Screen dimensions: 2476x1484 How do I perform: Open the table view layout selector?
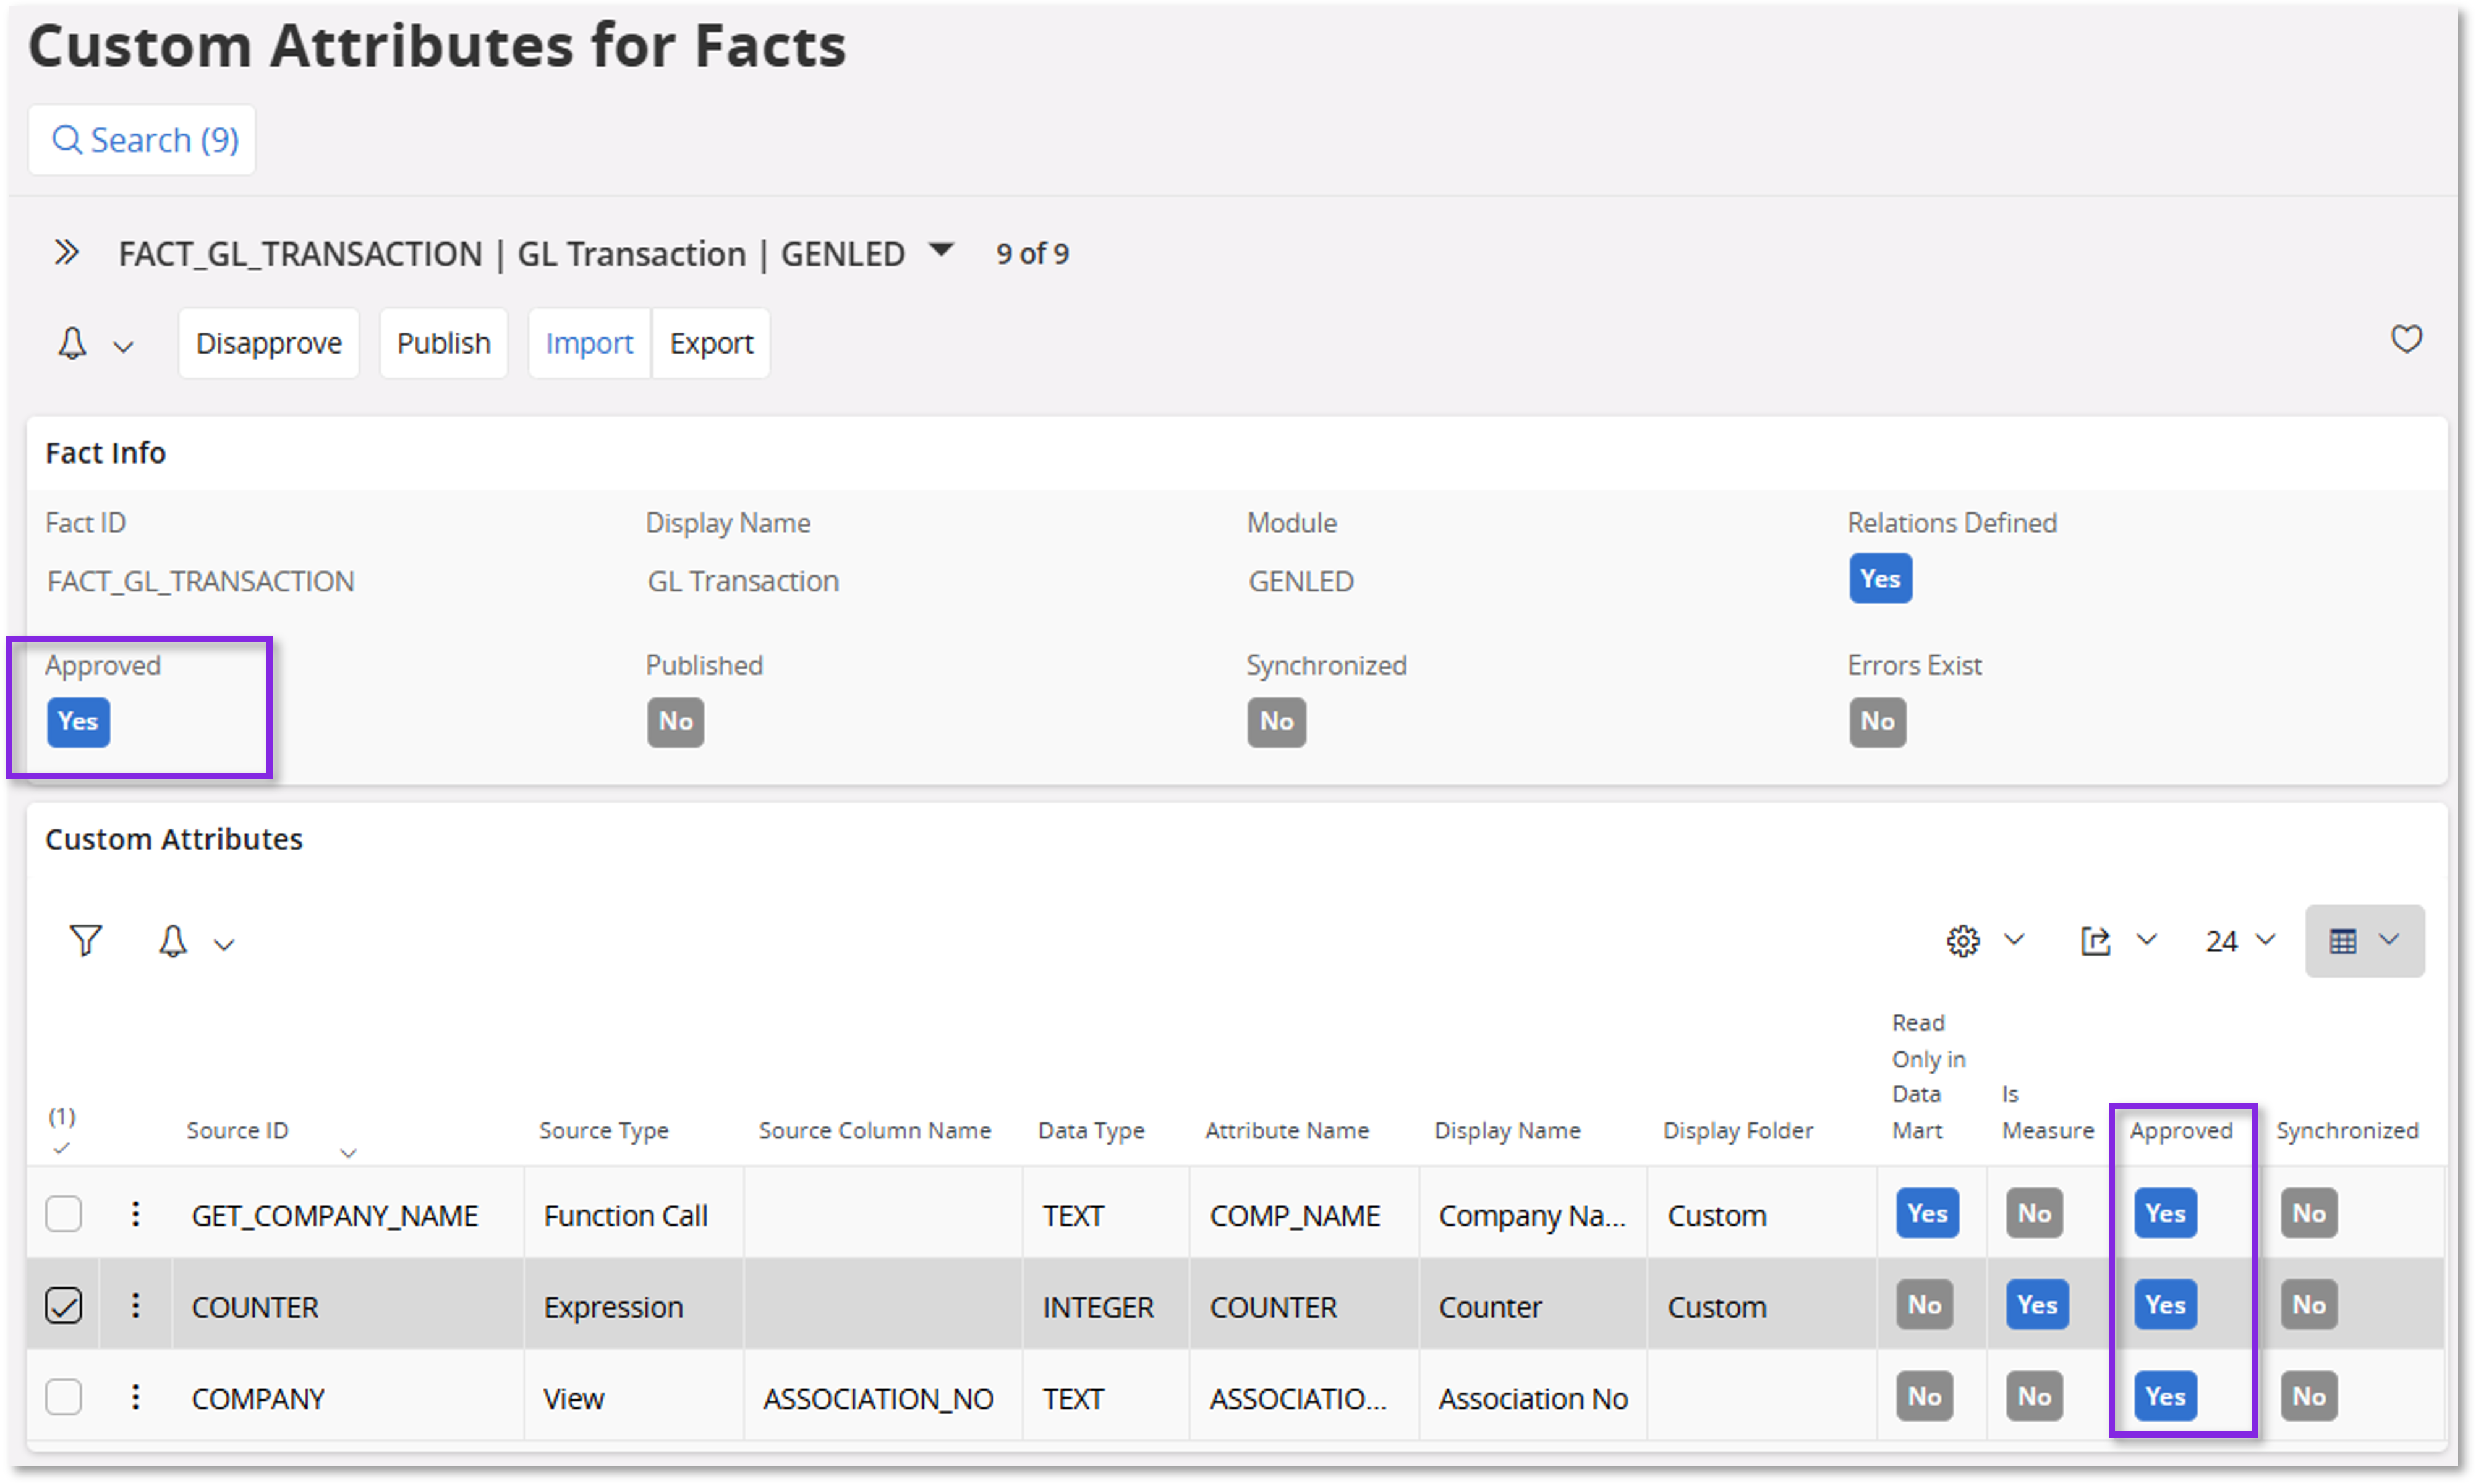click(2364, 941)
